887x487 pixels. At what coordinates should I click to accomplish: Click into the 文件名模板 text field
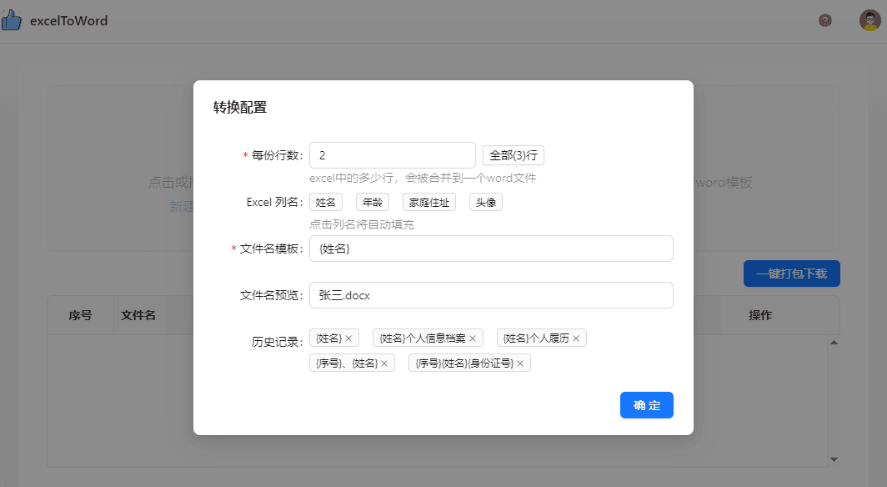pos(491,248)
